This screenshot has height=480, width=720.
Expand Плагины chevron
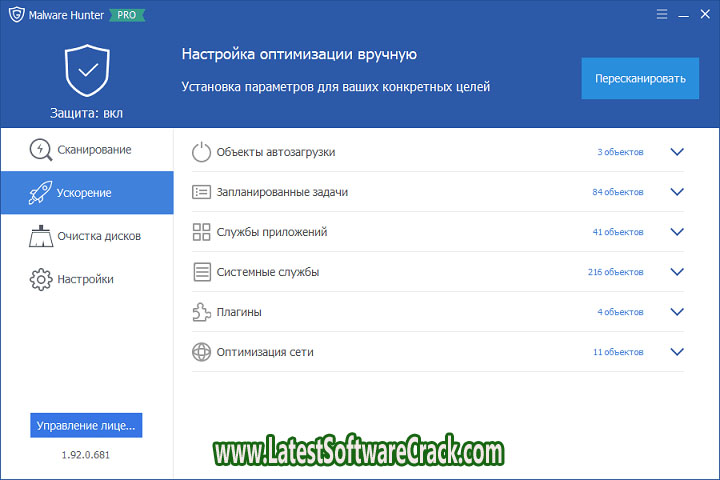tap(677, 311)
